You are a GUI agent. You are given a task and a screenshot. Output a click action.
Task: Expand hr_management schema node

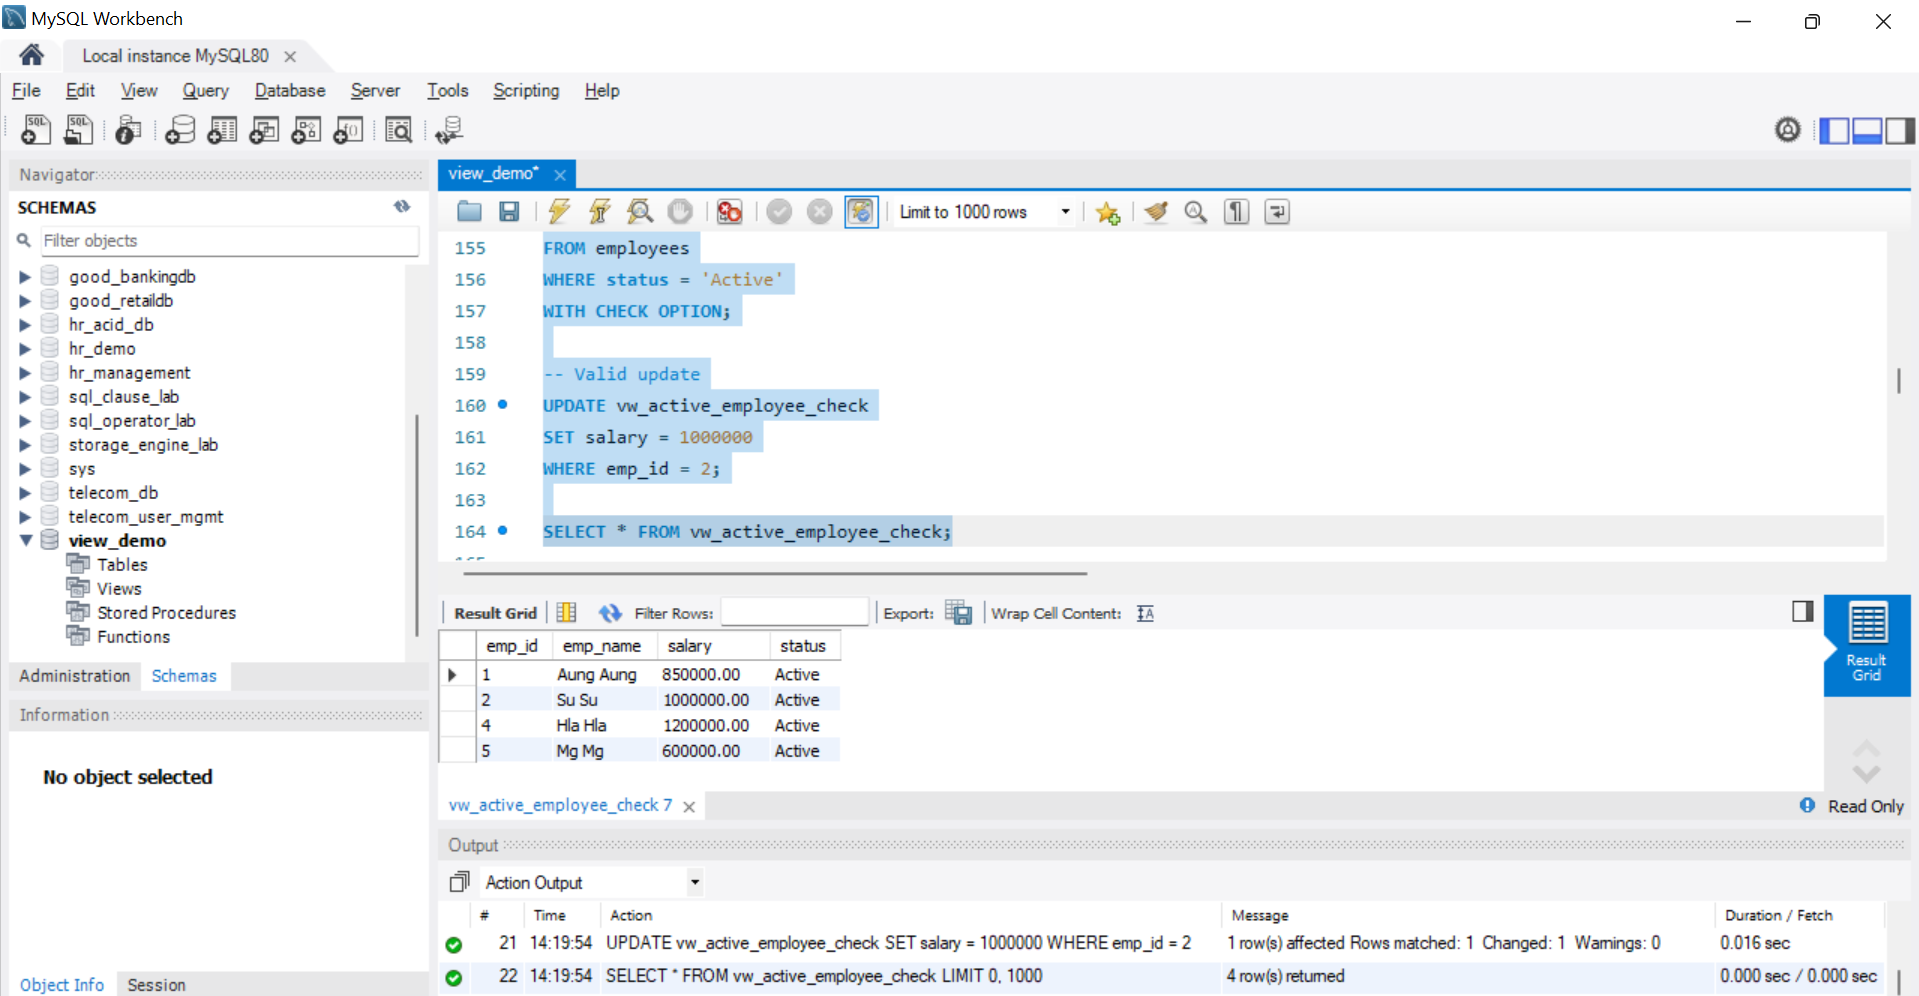[25, 373]
